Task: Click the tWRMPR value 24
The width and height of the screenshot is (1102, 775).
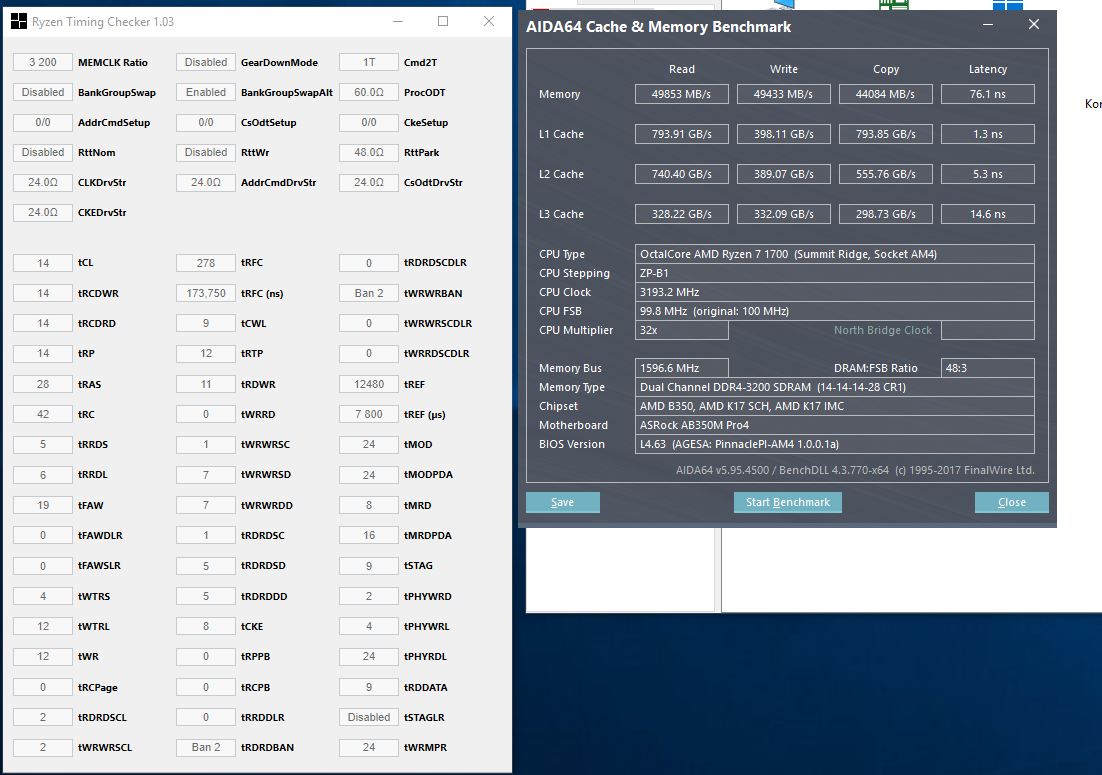Action: point(369,748)
